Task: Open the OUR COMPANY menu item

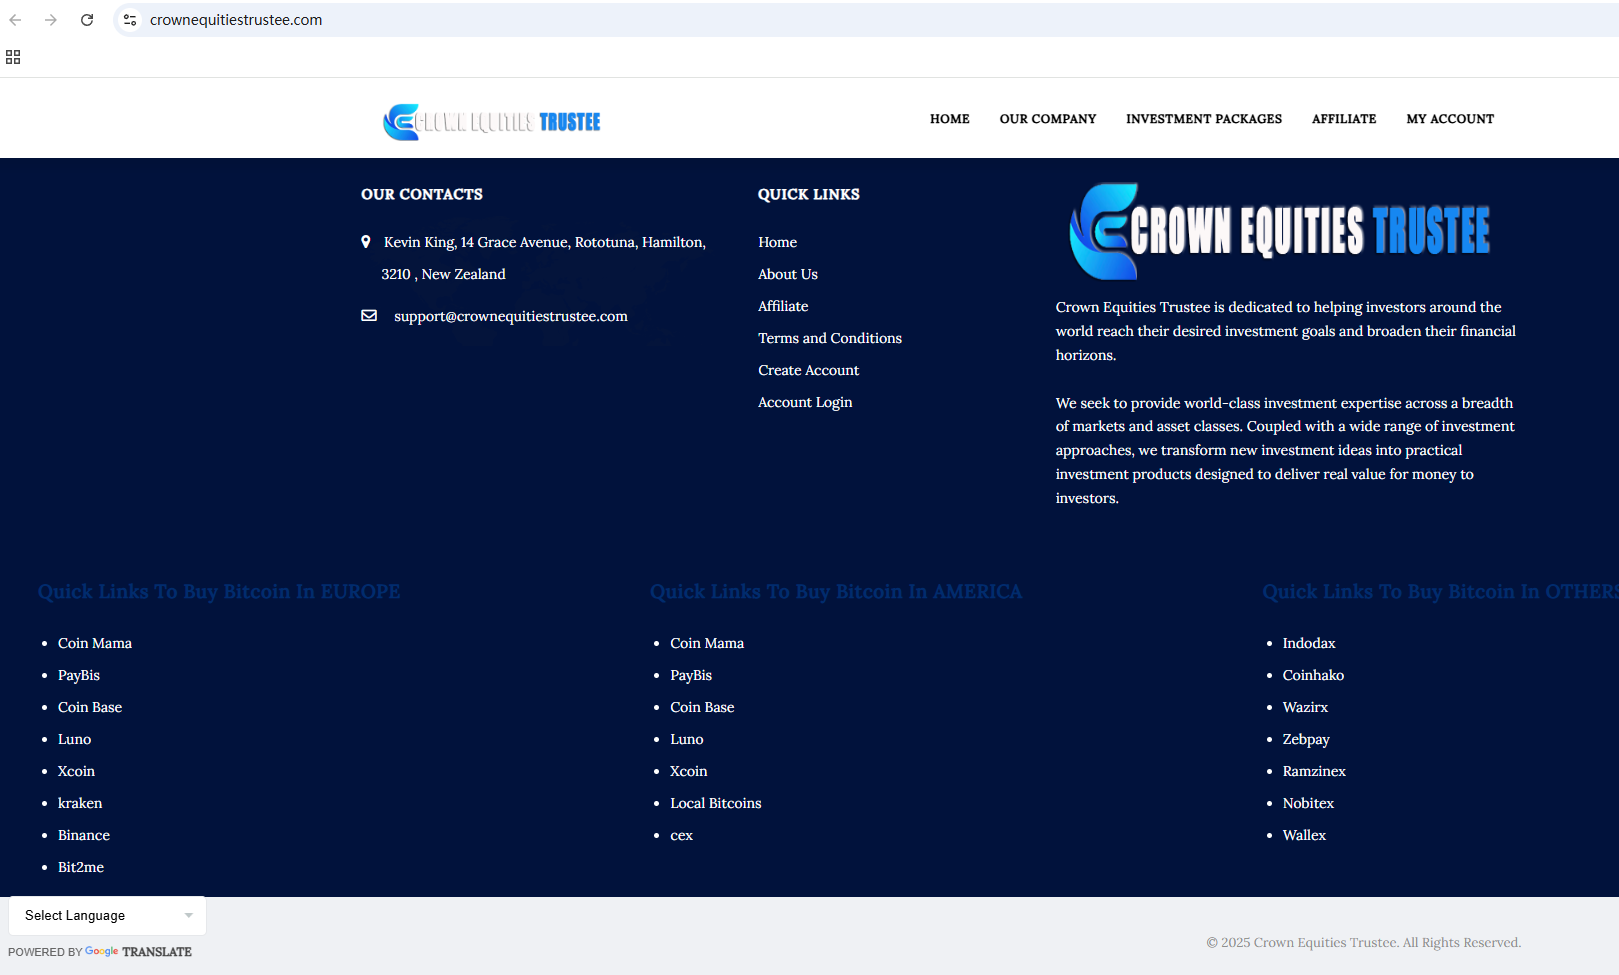Action: [x=1048, y=119]
